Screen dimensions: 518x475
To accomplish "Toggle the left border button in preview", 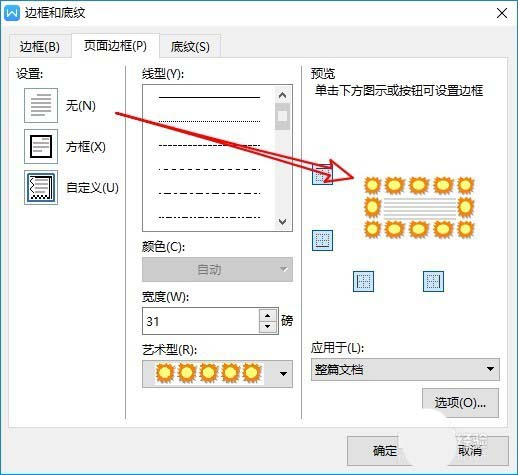I will [x=363, y=281].
